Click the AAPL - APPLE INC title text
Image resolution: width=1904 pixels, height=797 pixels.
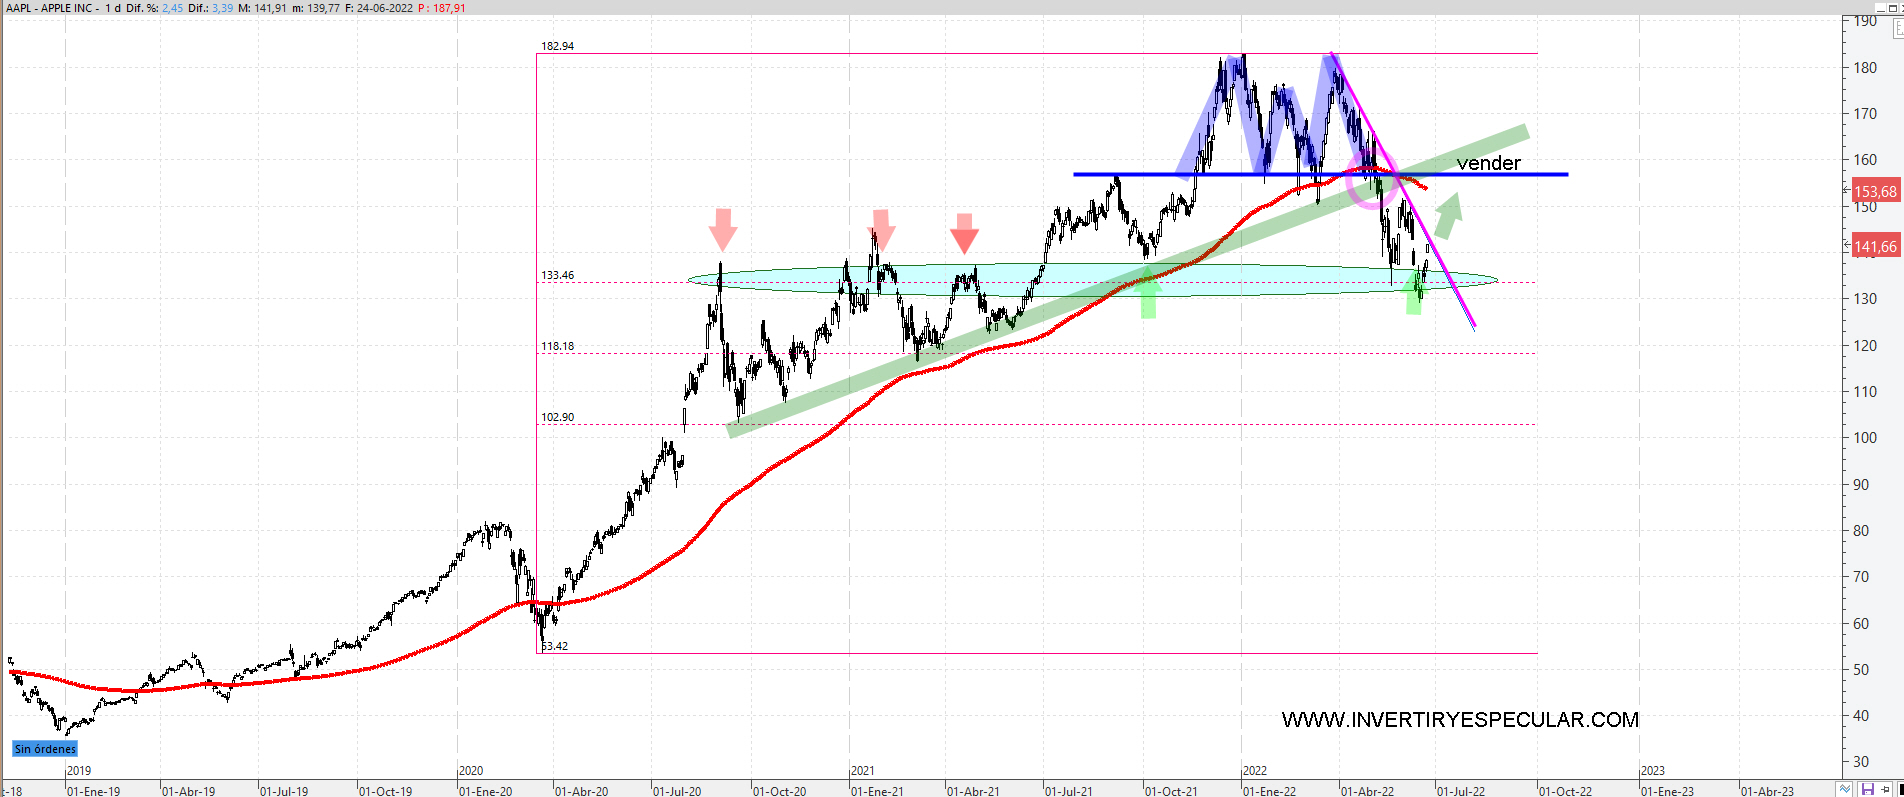click(x=50, y=7)
